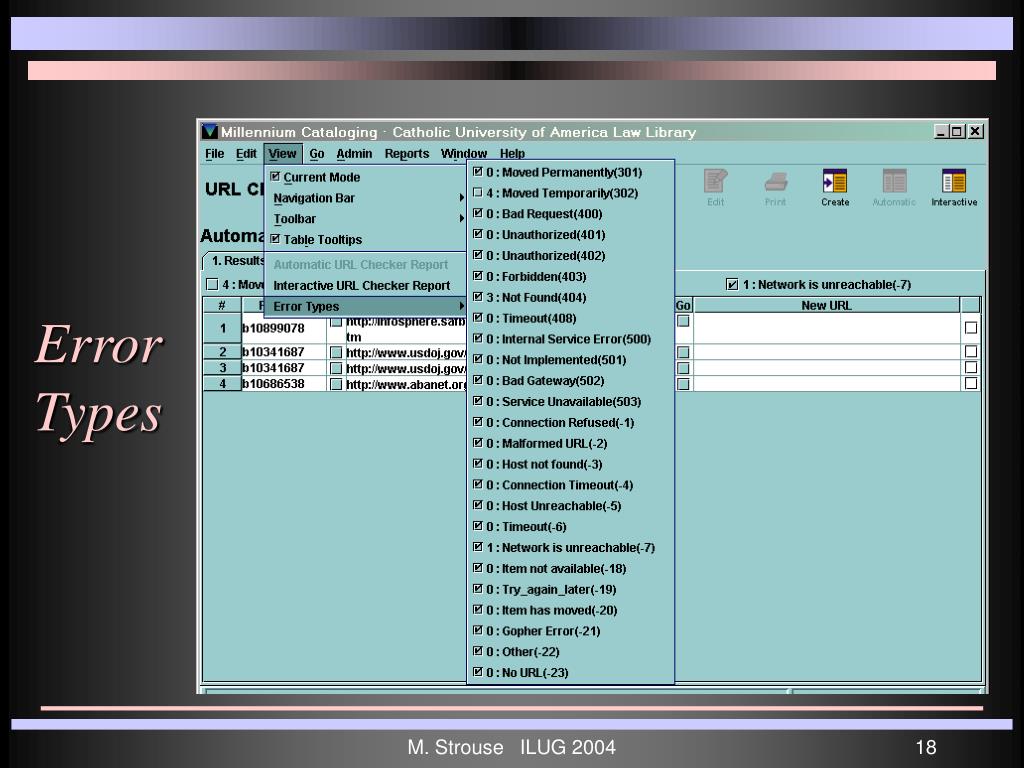Image resolution: width=1024 pixels, height=768 pixels.
Task: Uncheck Network is unreachable(-7) filter above table
Action: pyautogui.click(x=732, y=285)
